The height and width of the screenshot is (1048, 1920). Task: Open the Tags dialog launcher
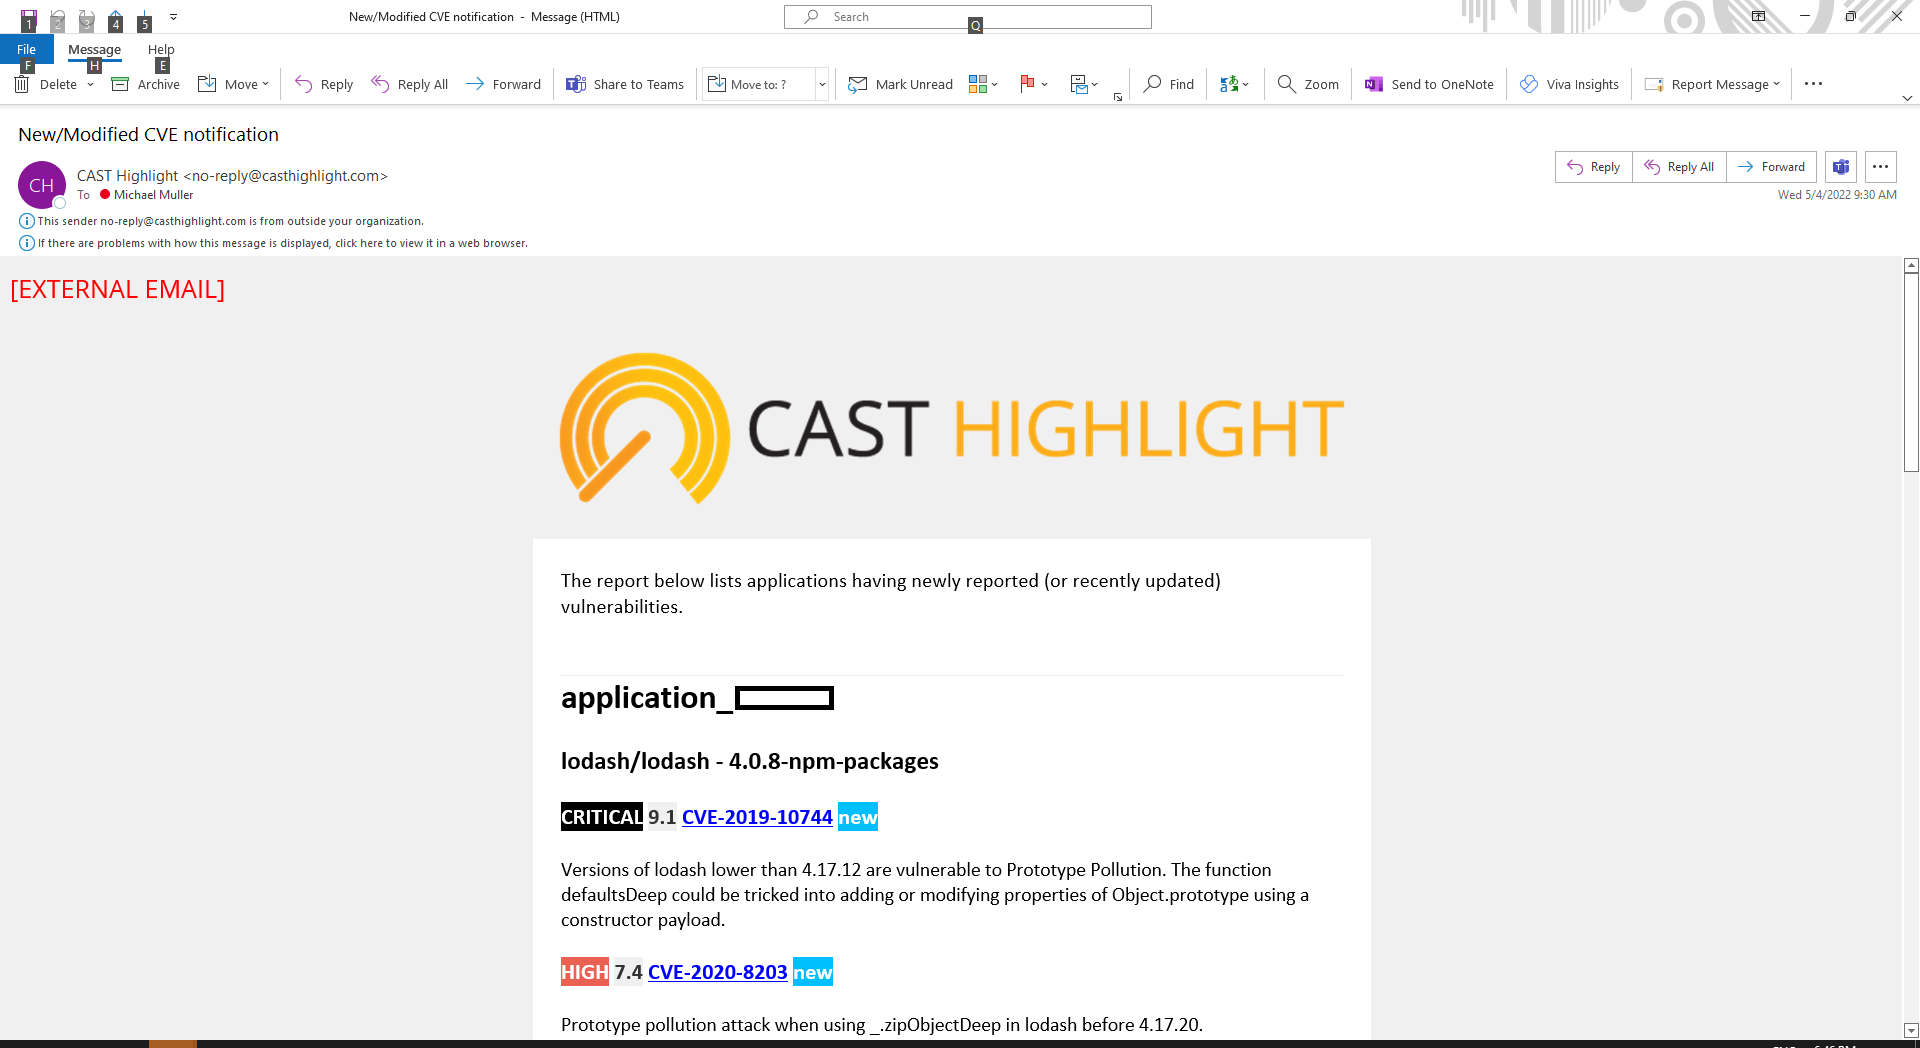click(x=1118, y=97)
